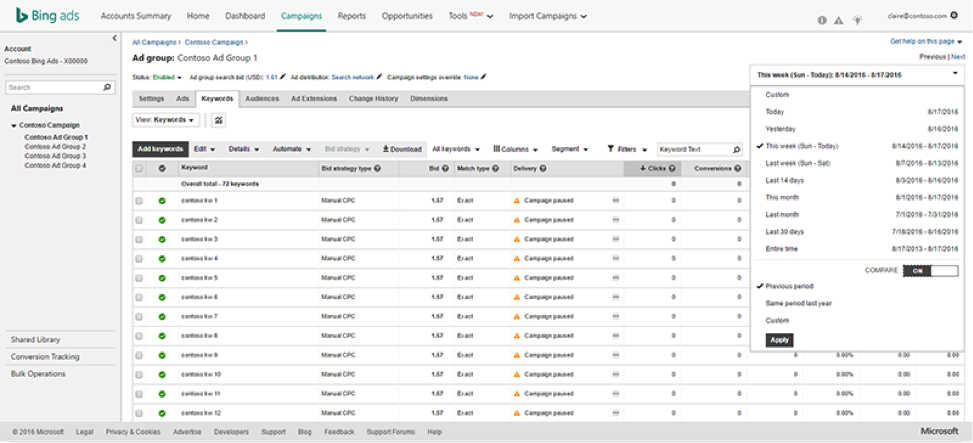Image resolution: width=973 pixels, height=443 pixels.
Task: Open help icon for Match type
Action: [495, 168]
